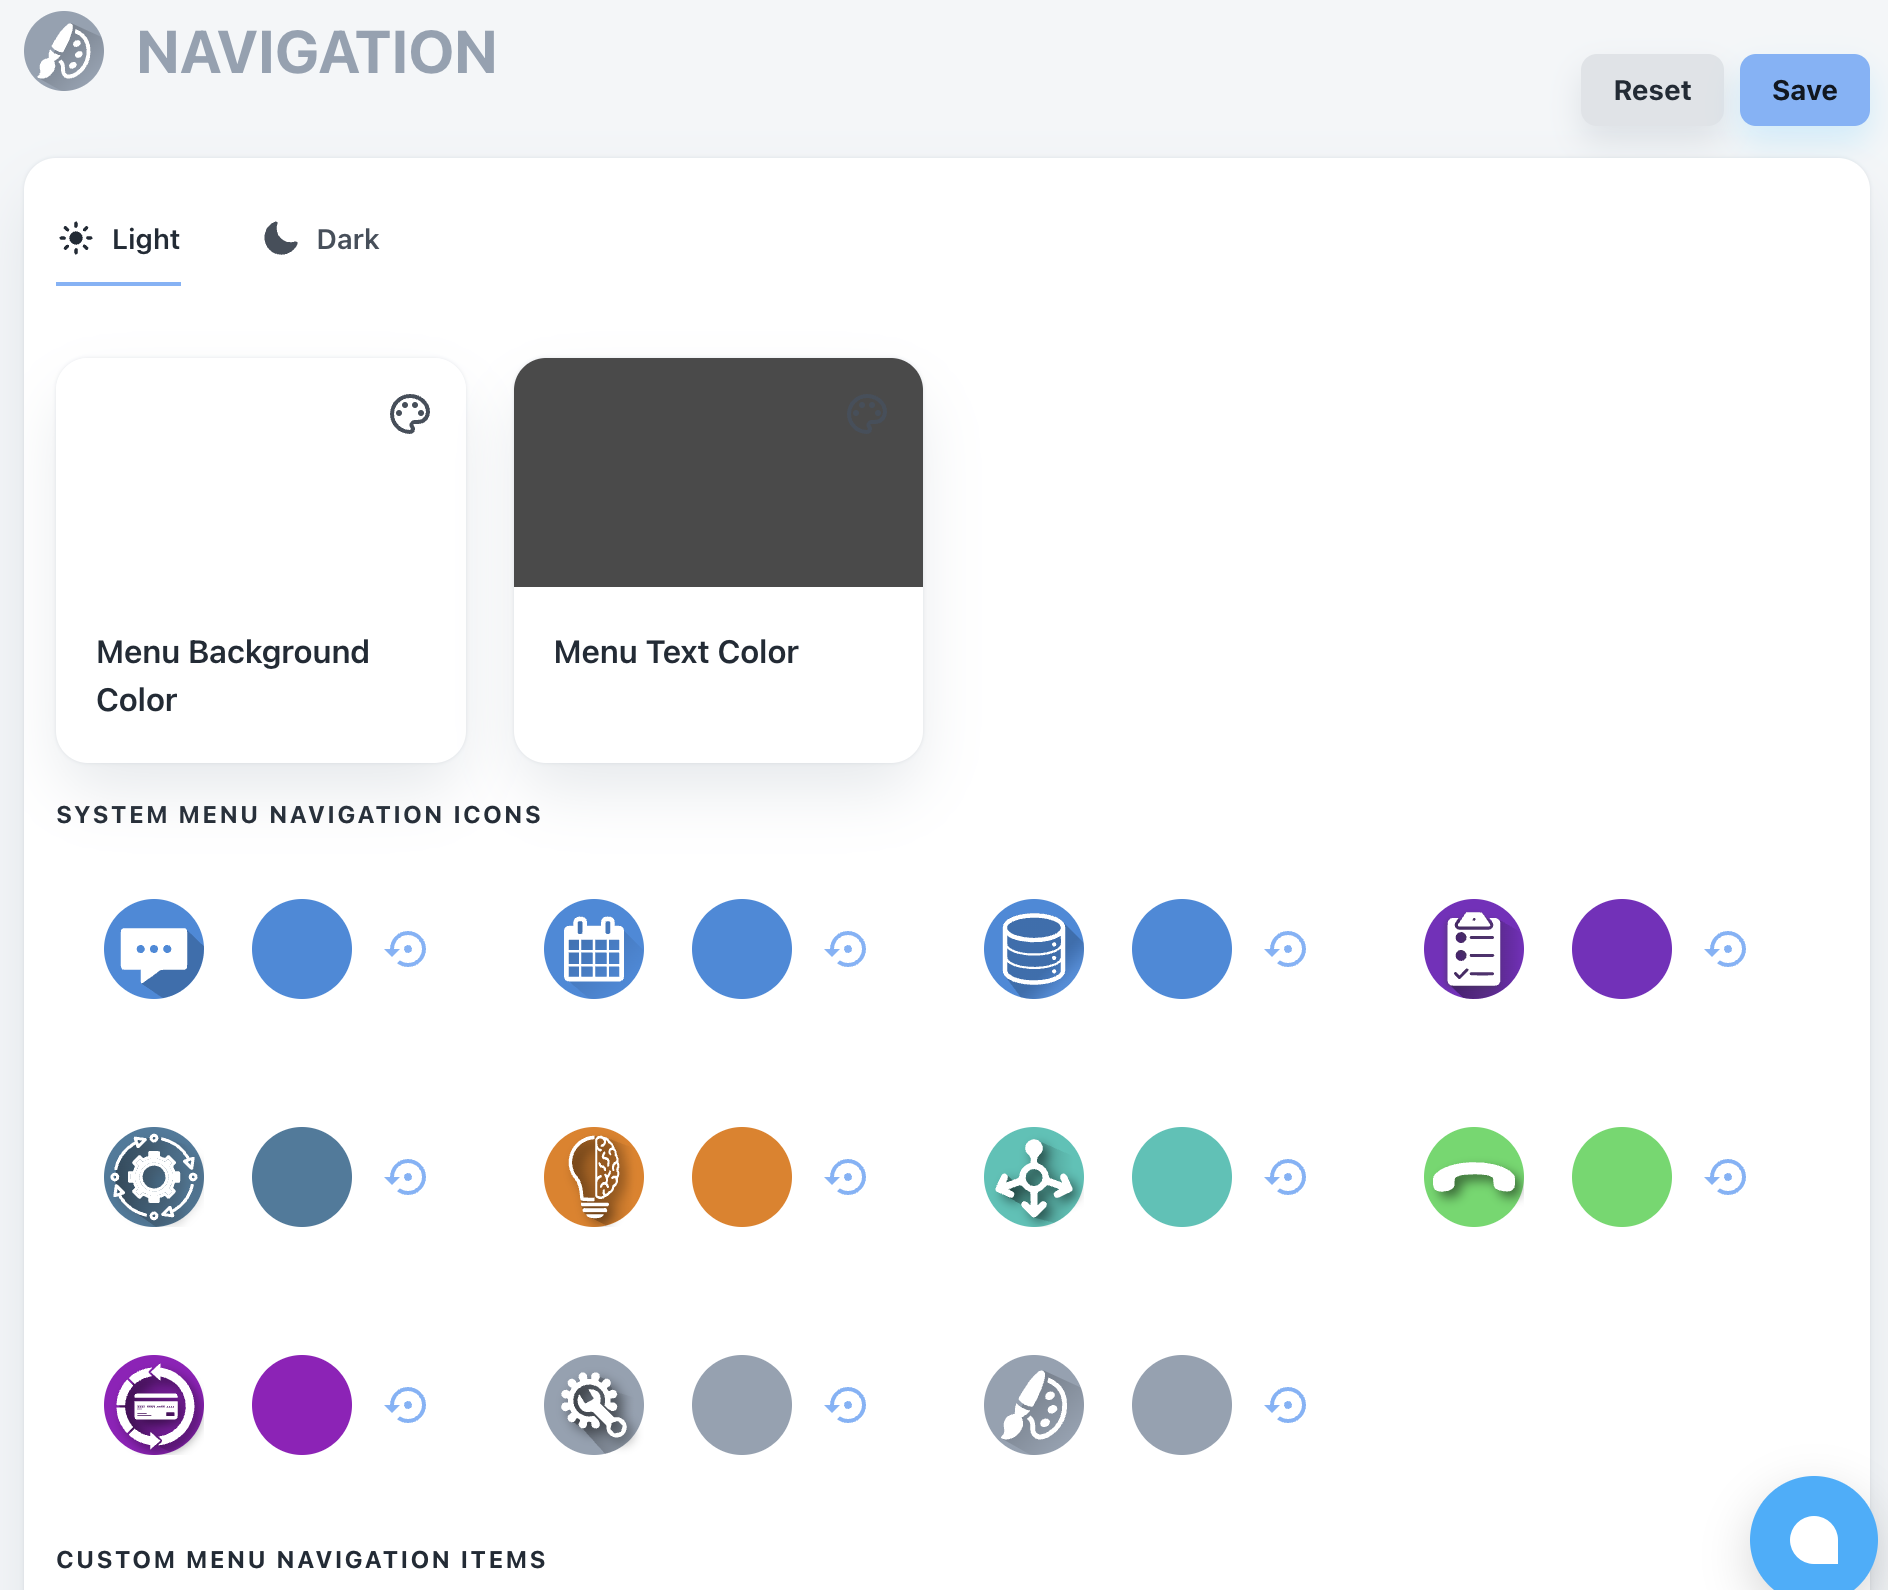This screenshot has height=1590, width=1888.
Task: Open the dark gray Menu Text Color swatch
Action: pos(718,472)
